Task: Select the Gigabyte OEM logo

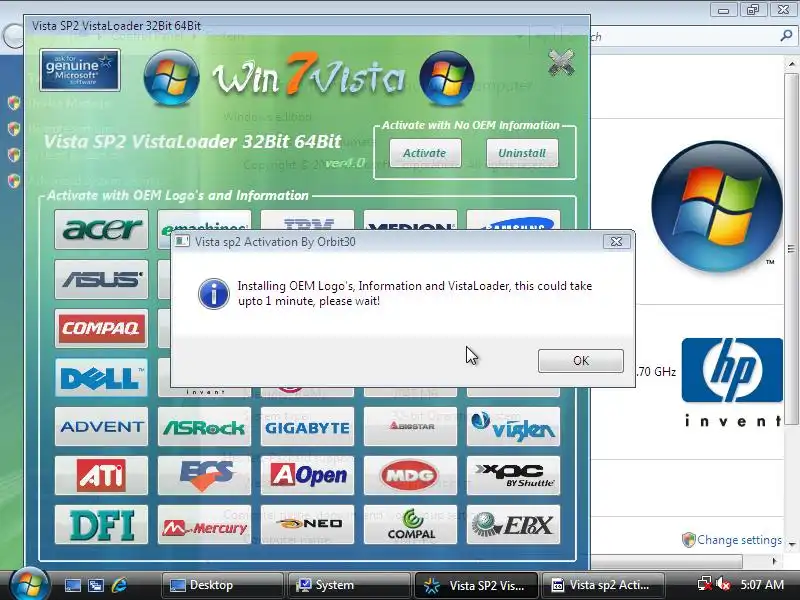Action: (307, 427)
